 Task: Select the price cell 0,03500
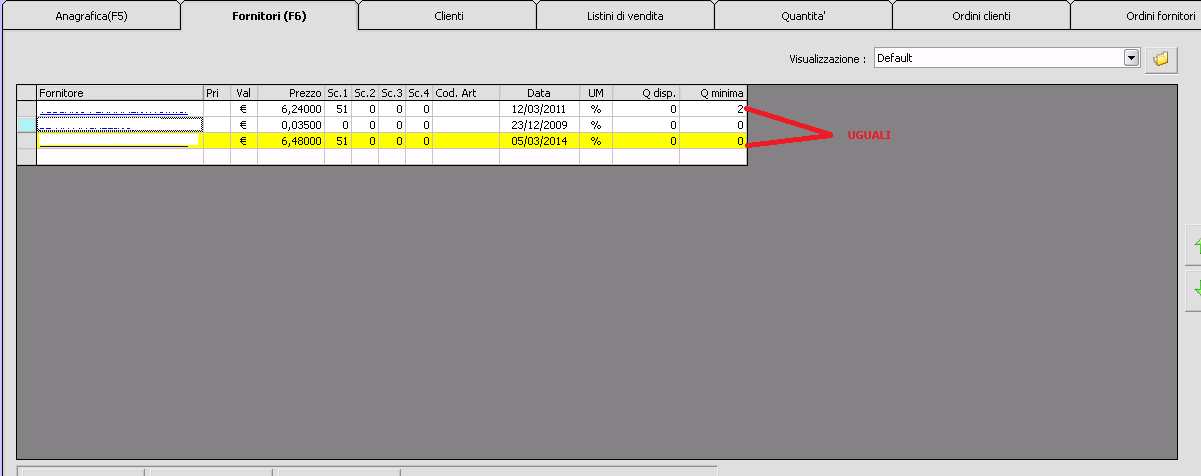291,125
